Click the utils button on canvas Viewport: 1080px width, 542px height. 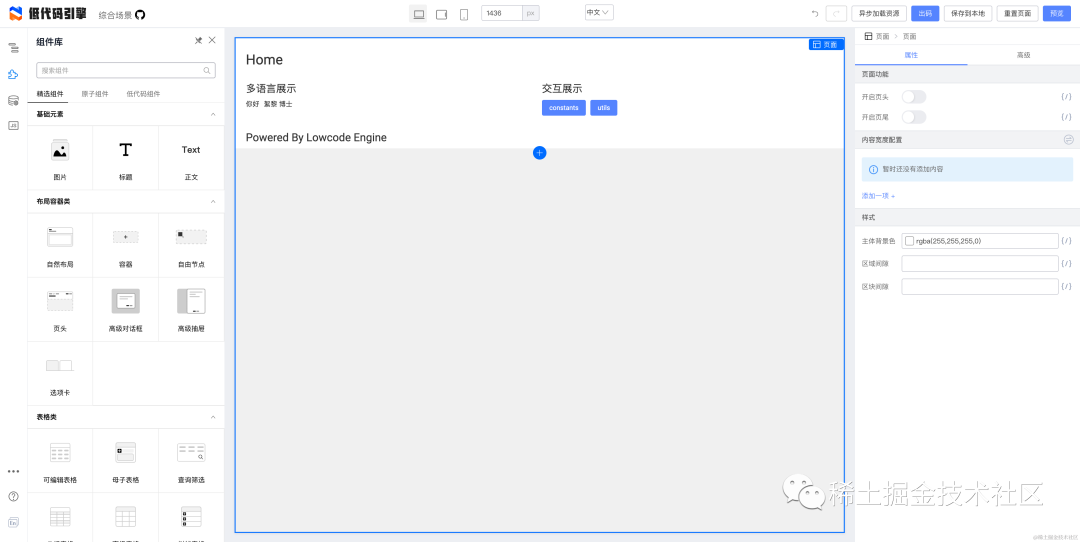(603, 108)
